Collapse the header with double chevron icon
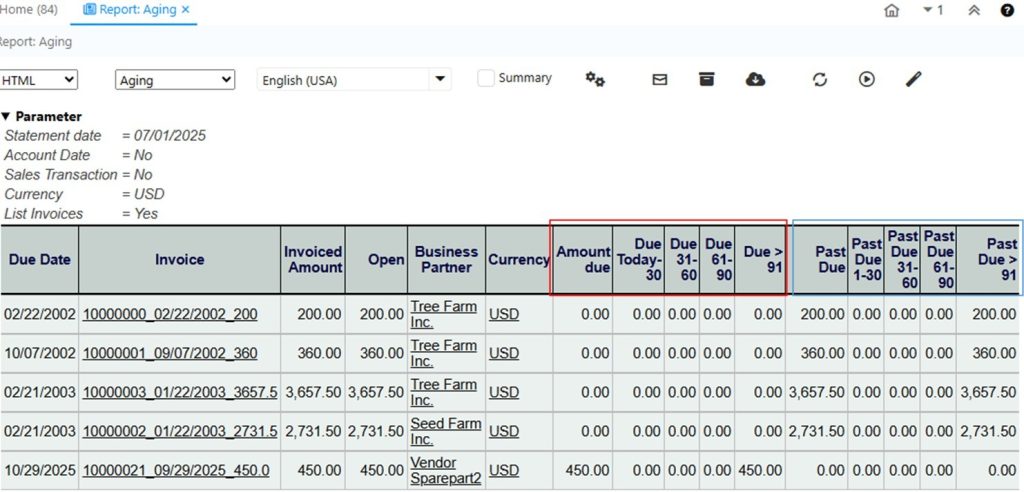Screen dimensions: 1024x492 tap(974, 10)
